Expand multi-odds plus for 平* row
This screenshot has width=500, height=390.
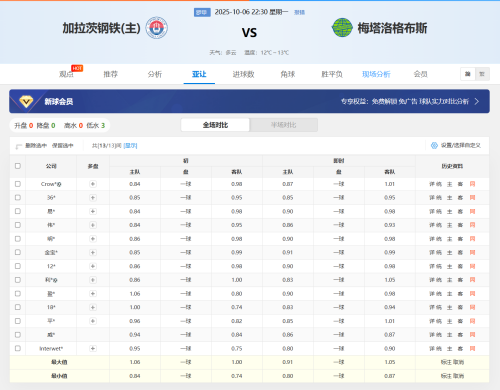(x=93, y=321)
